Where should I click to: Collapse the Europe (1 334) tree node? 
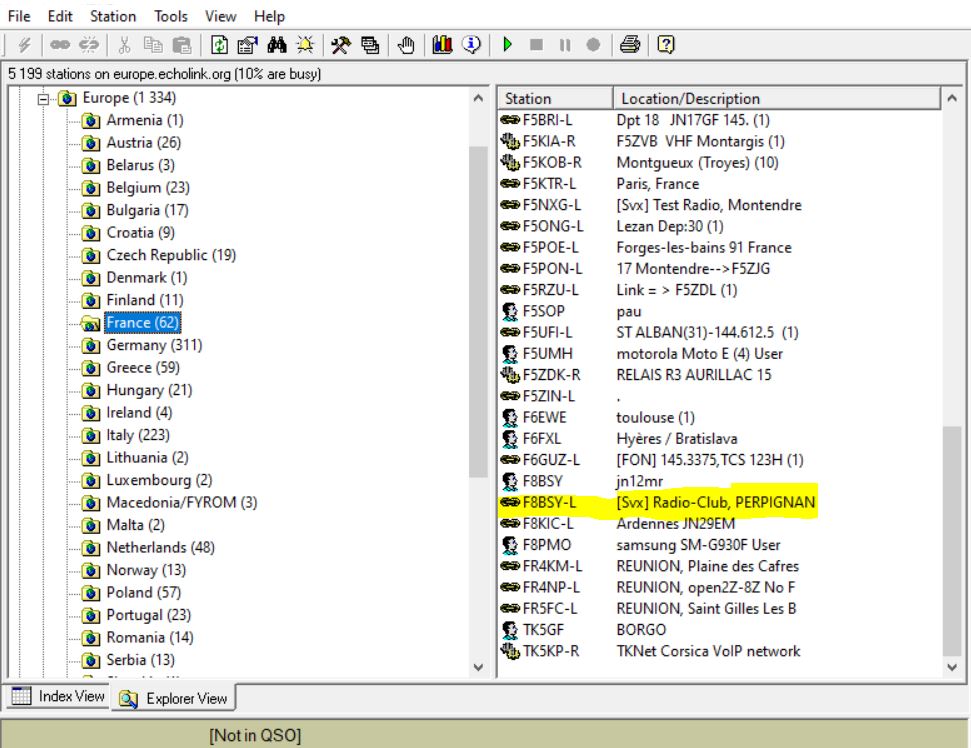point(43,98)
